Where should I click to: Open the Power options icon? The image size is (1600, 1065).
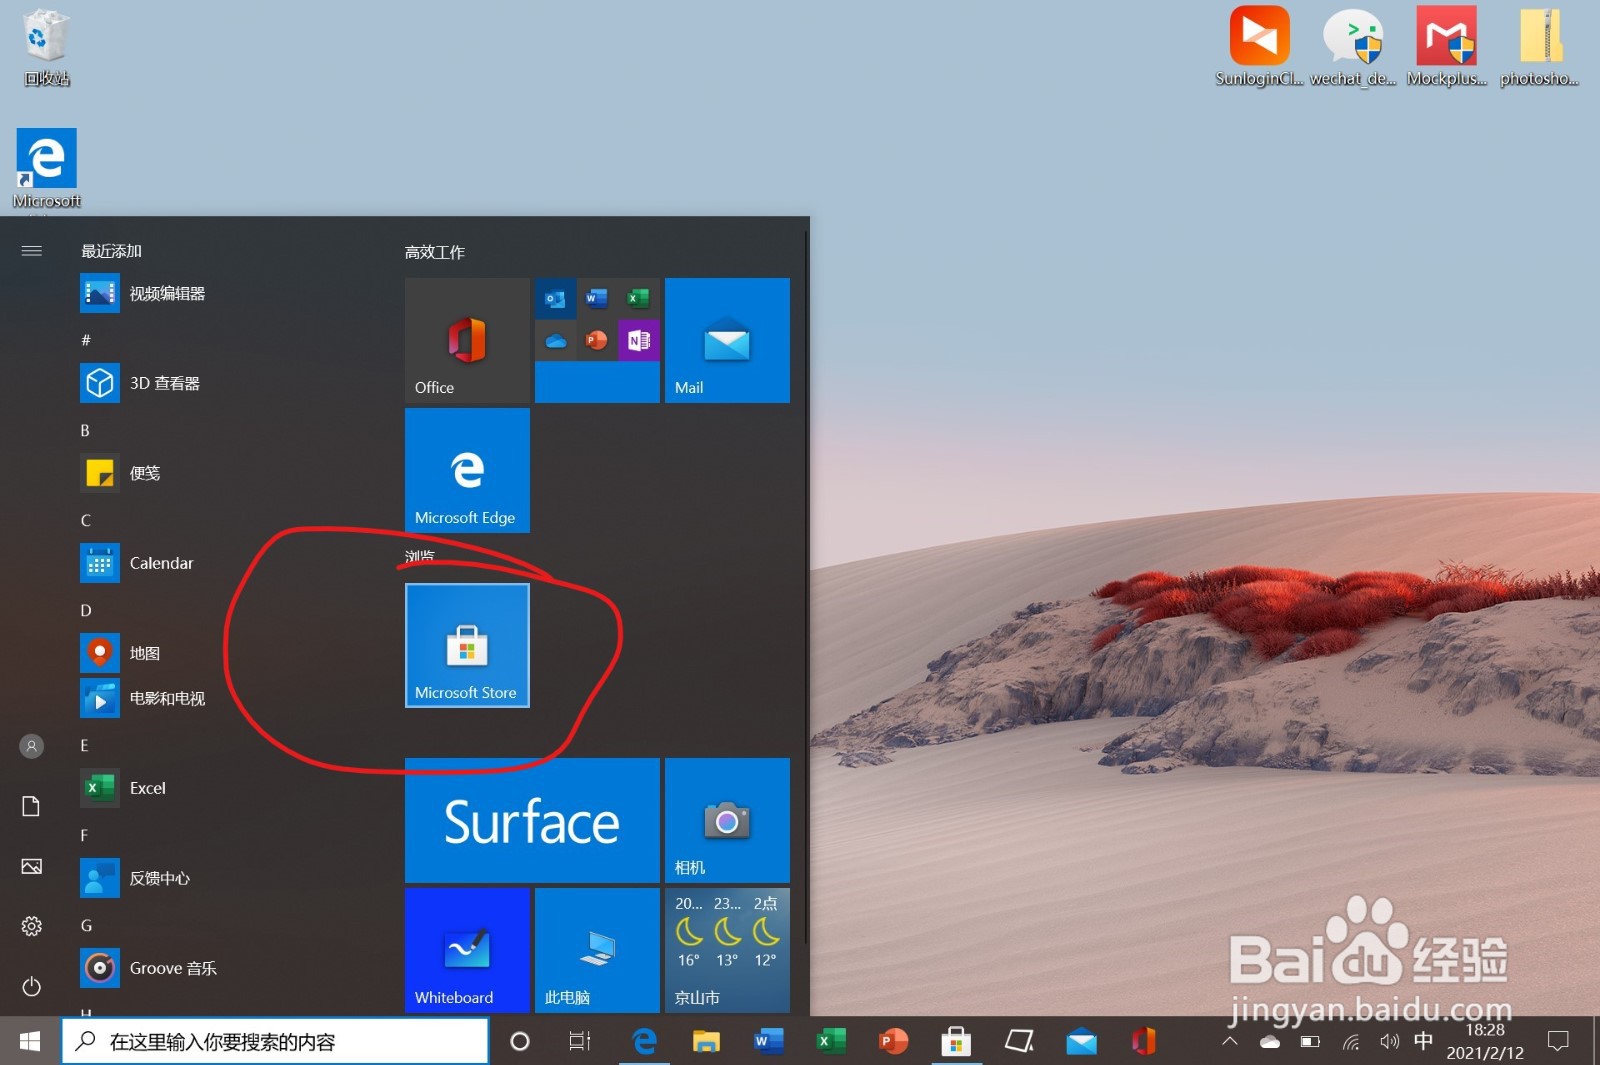pyautogui.click(x=32, y=986)
